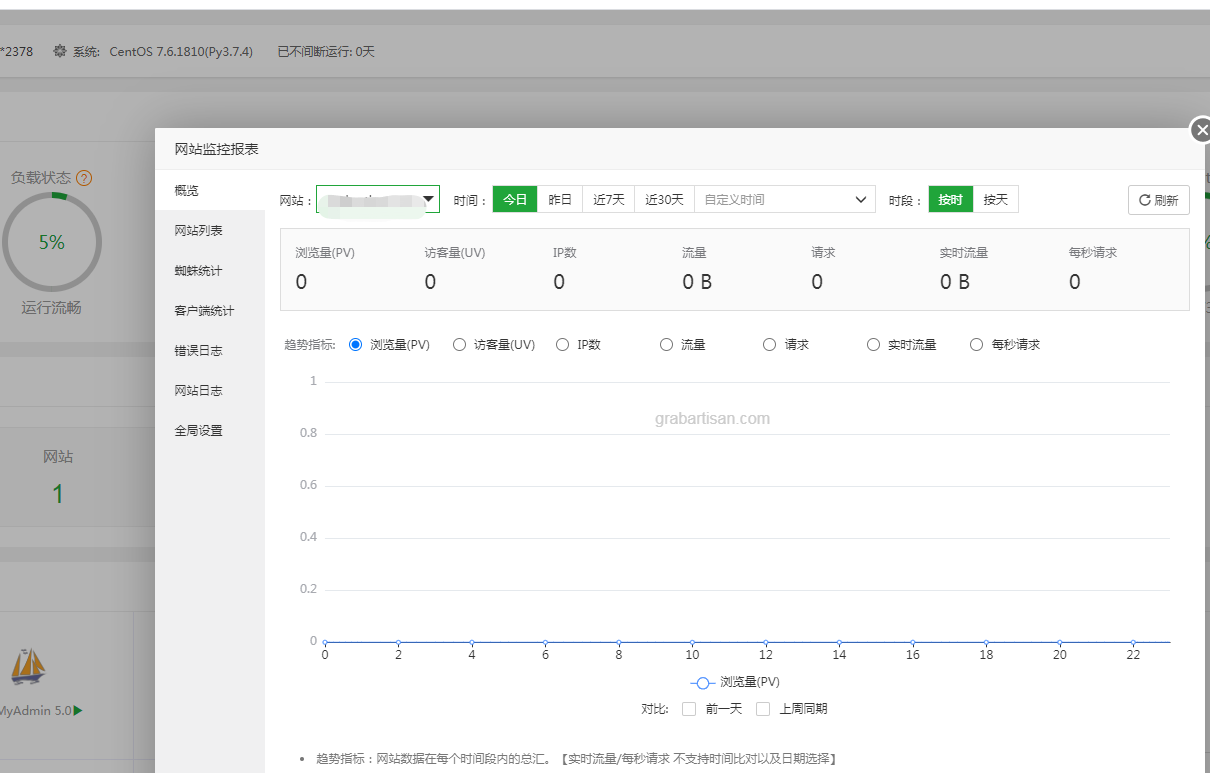The image size is (1210, 773).
Task: Open the 蜘蛛统计 tab
Action: click(x=210, y=270)
